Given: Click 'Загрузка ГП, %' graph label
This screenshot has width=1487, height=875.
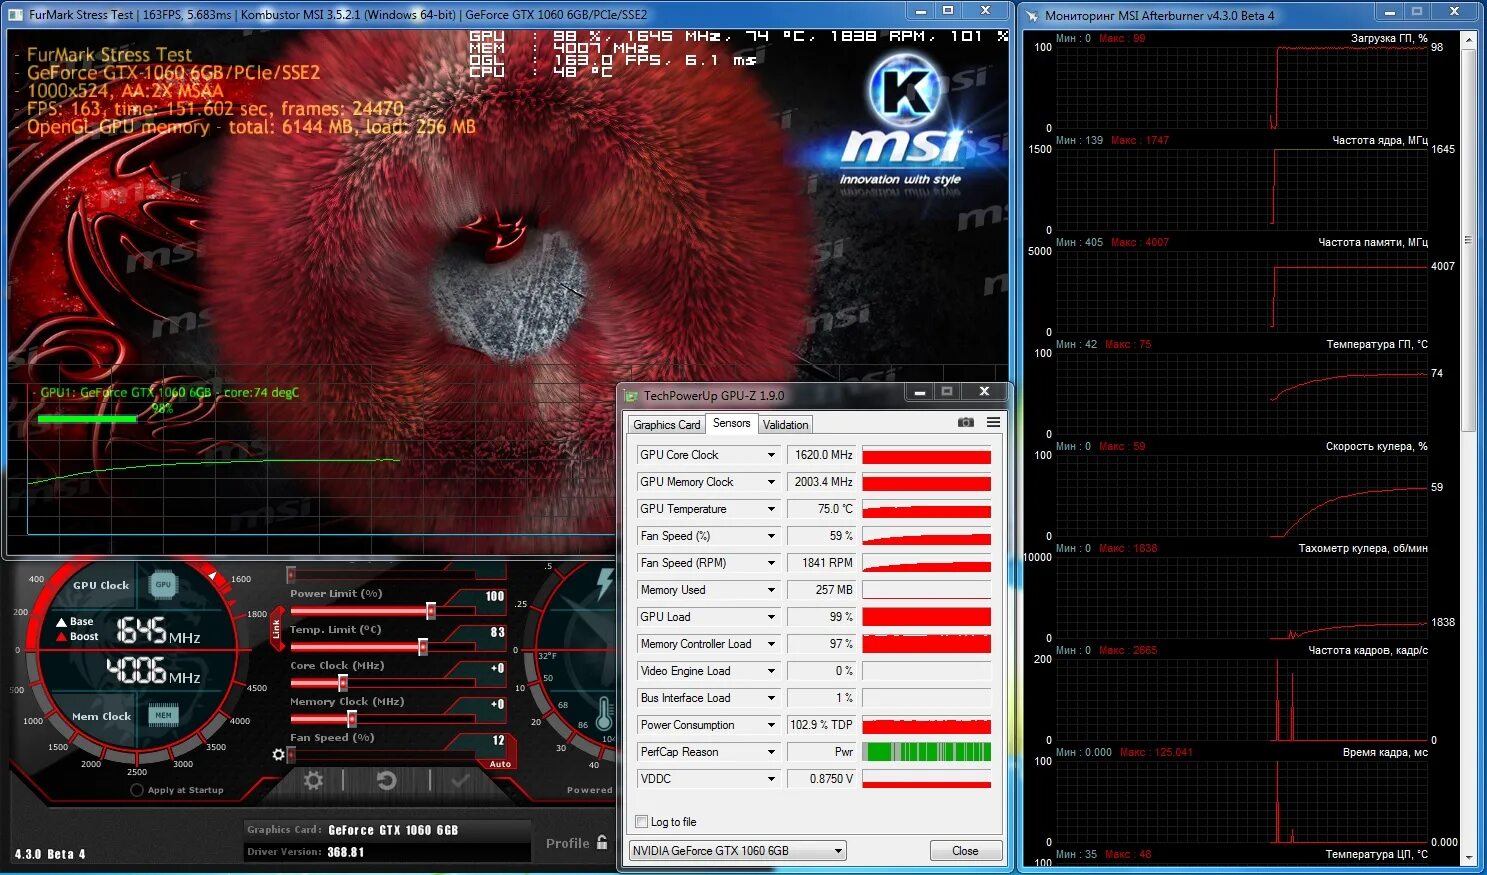Looking at the screenshot, I should tap(1389, 38).
